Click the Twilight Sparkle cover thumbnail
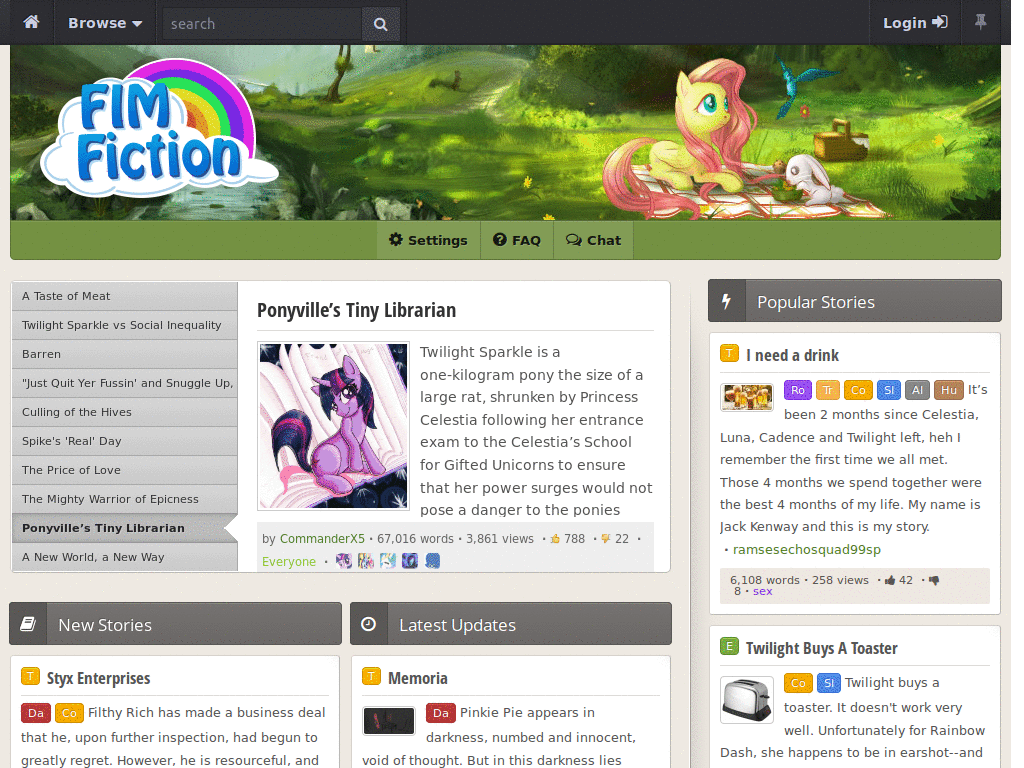 pos(333,426)
